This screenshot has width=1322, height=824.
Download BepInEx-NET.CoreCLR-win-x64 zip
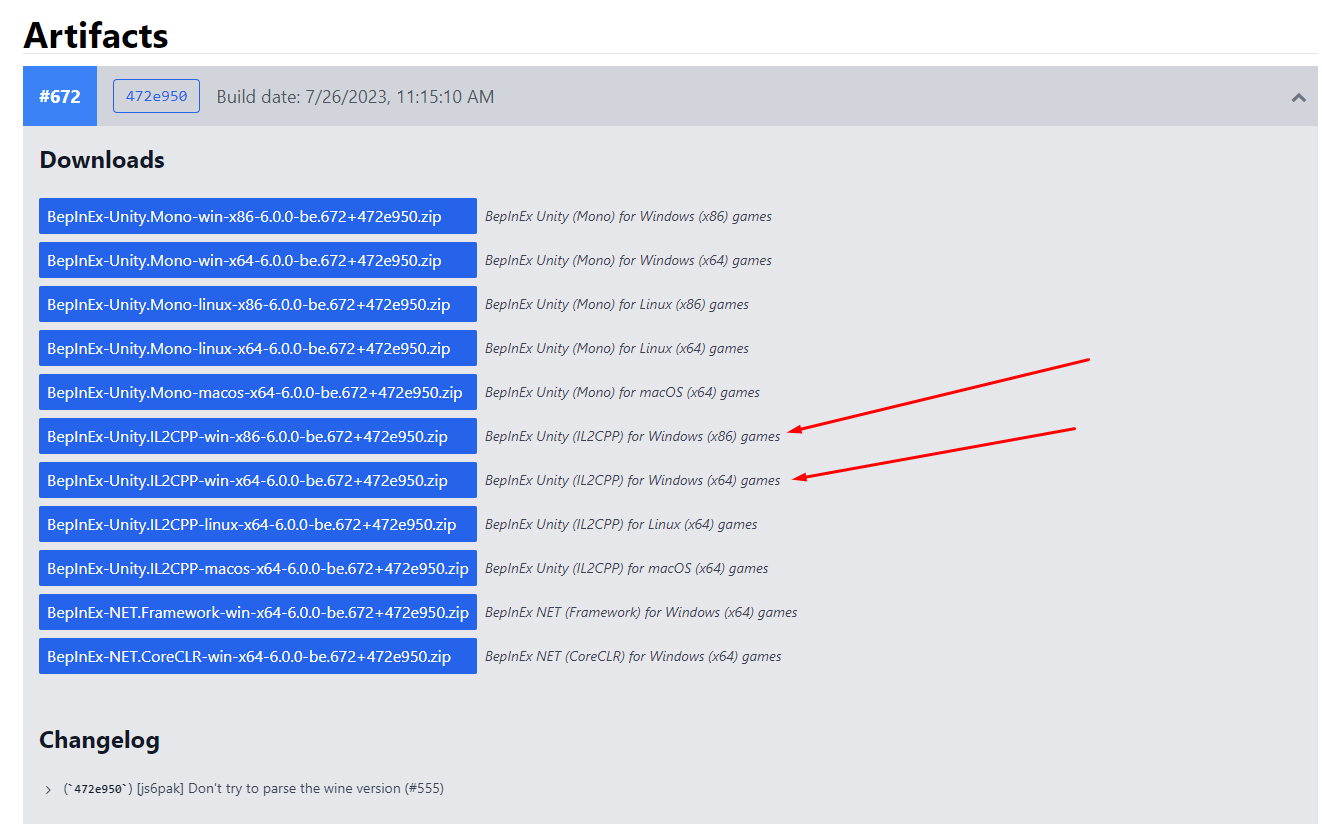(258, 656)
